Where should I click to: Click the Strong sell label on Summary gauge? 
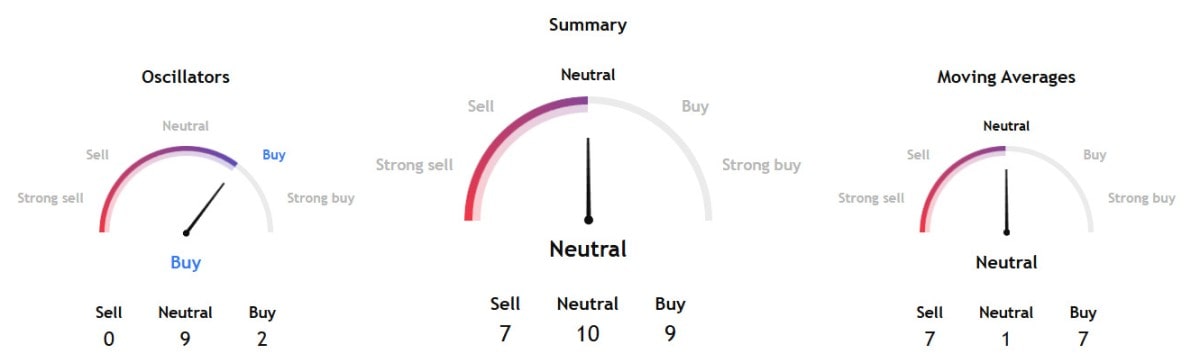click(x=415, y=165)
